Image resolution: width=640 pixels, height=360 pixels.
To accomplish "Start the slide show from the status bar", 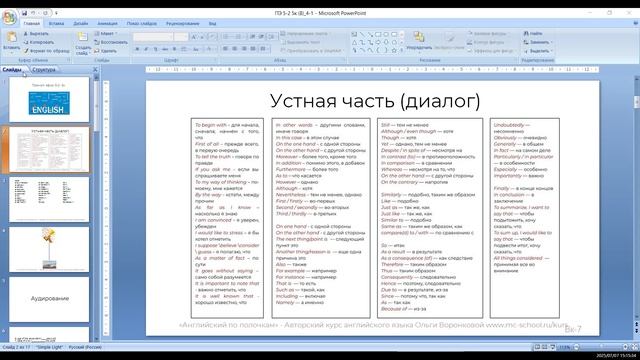I will click(552, 347).
